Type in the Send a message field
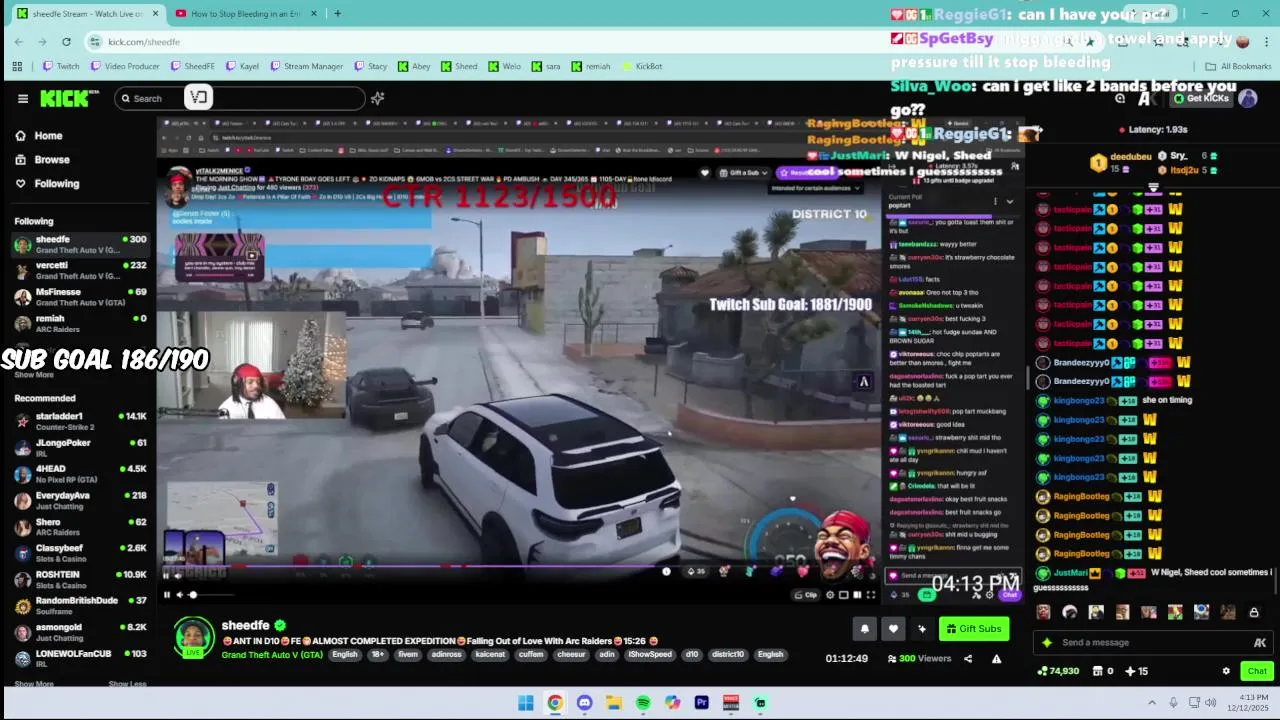Viewport: 1280px width, 720px height. [x=1155, y=643]
